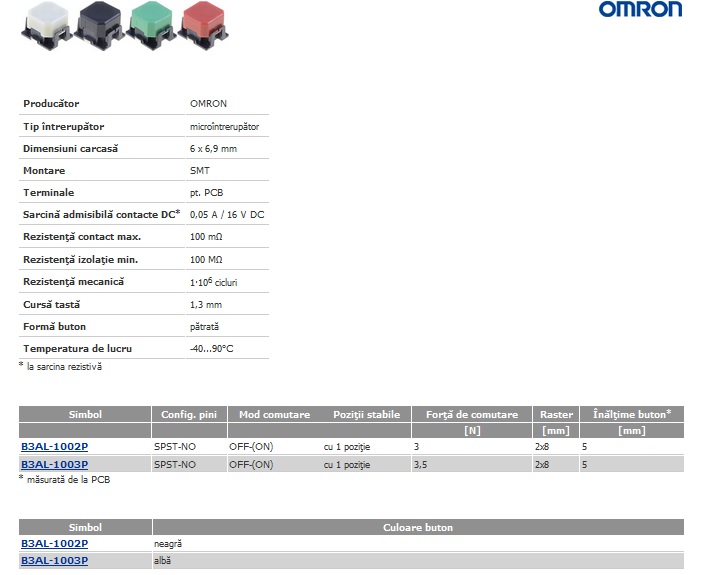Click the neagră color value
The width and height of the screenshot is (714, 575).
(x=168, y=544)
